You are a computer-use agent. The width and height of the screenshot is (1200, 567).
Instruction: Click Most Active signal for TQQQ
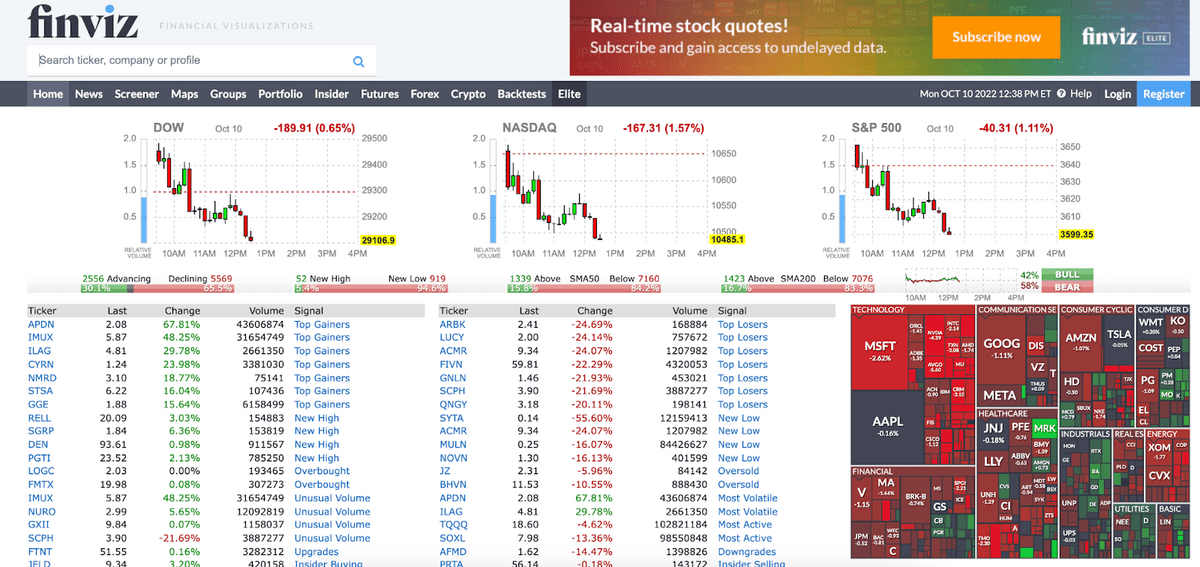pos(745,524)
